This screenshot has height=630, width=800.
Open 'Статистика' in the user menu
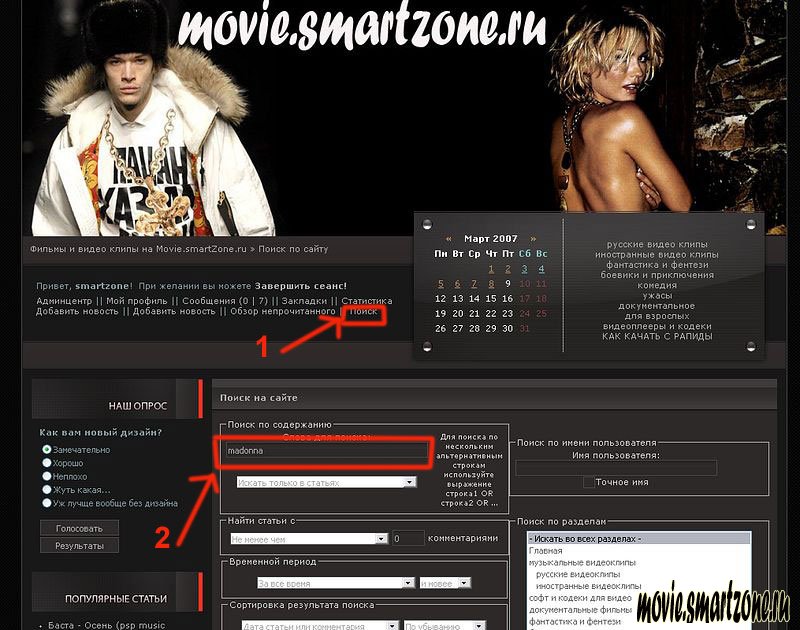(x=367, y=300)
